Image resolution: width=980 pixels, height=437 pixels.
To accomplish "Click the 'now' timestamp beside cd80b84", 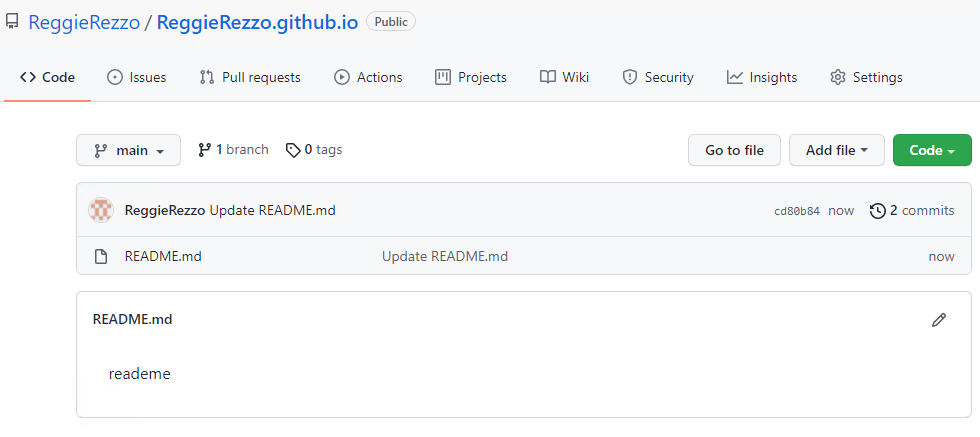I will pos(841,211).
